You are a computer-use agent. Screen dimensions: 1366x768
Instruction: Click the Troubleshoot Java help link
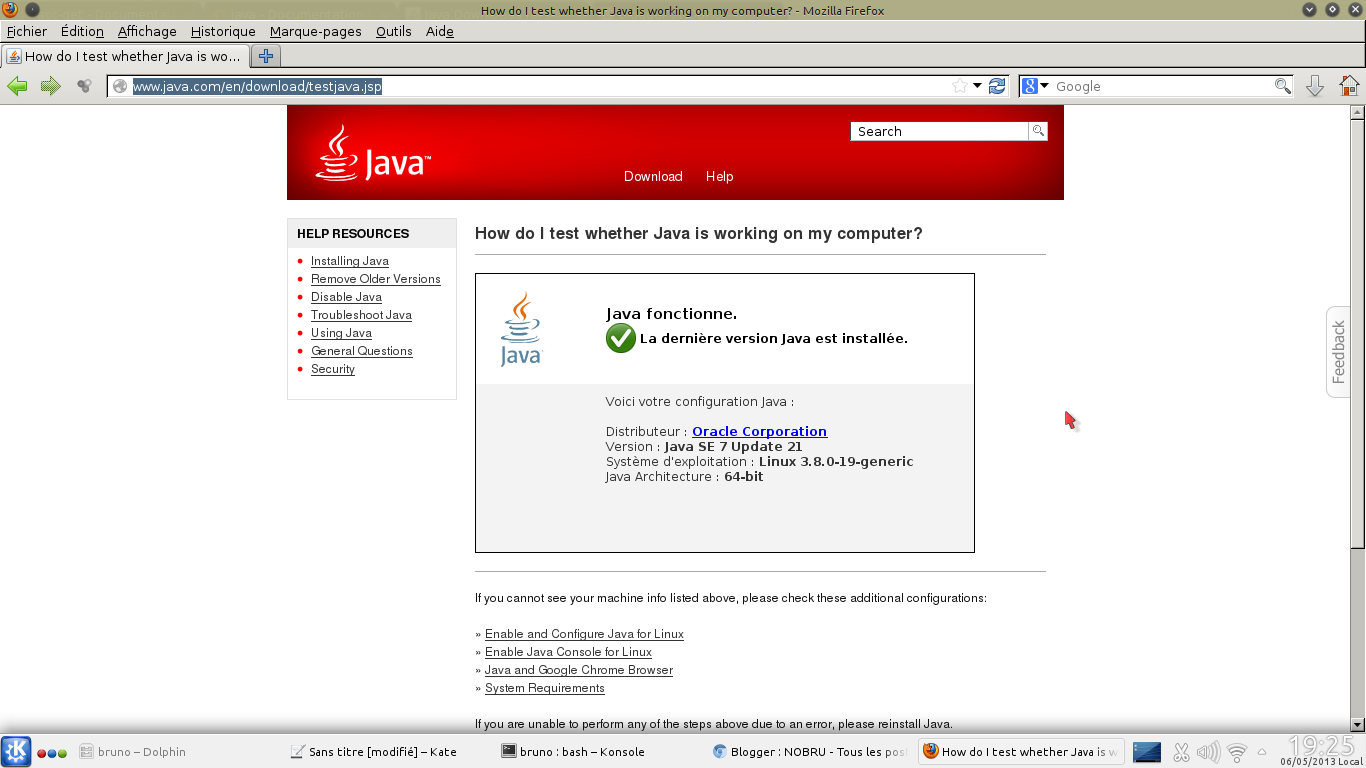361,315
